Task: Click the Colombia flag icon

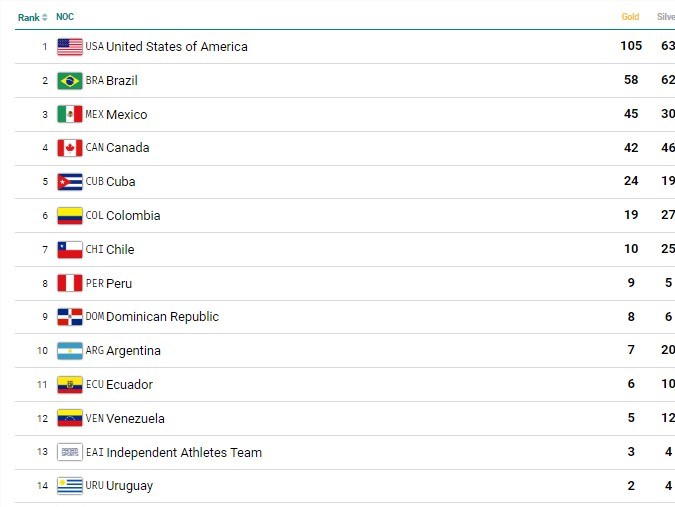Action: [x=69, y=215]
